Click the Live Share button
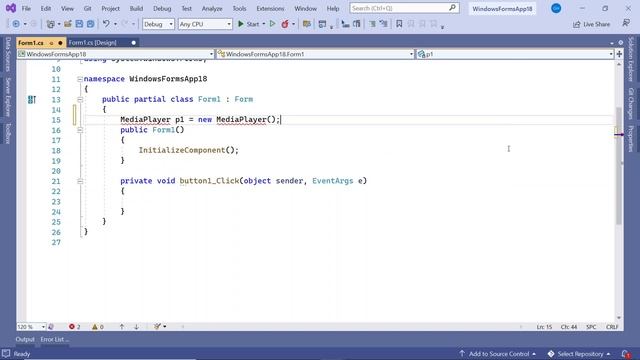The image size is (640, 360). (x=591, y=24)
